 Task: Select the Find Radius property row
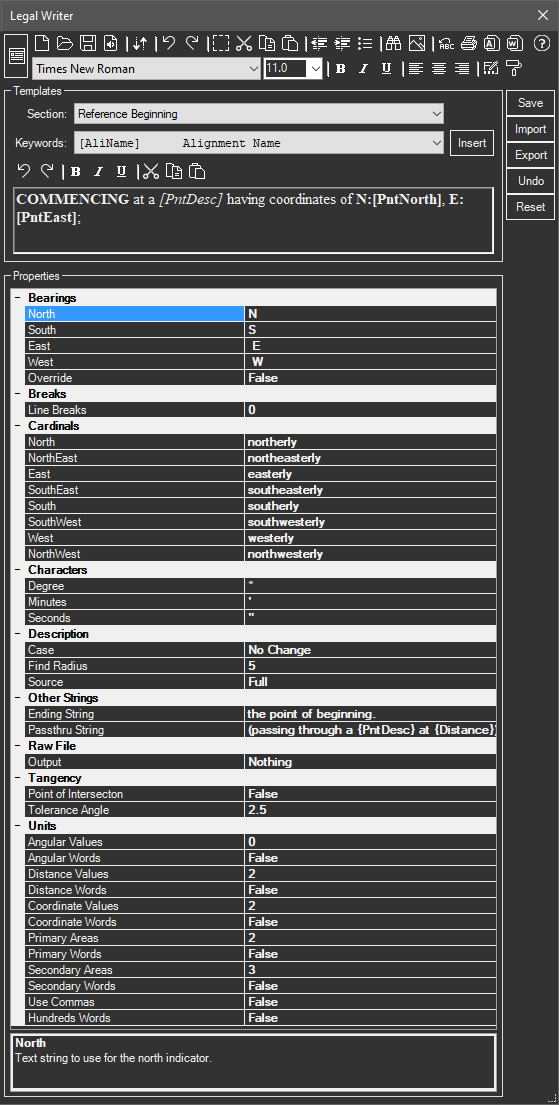coord(261,665)
